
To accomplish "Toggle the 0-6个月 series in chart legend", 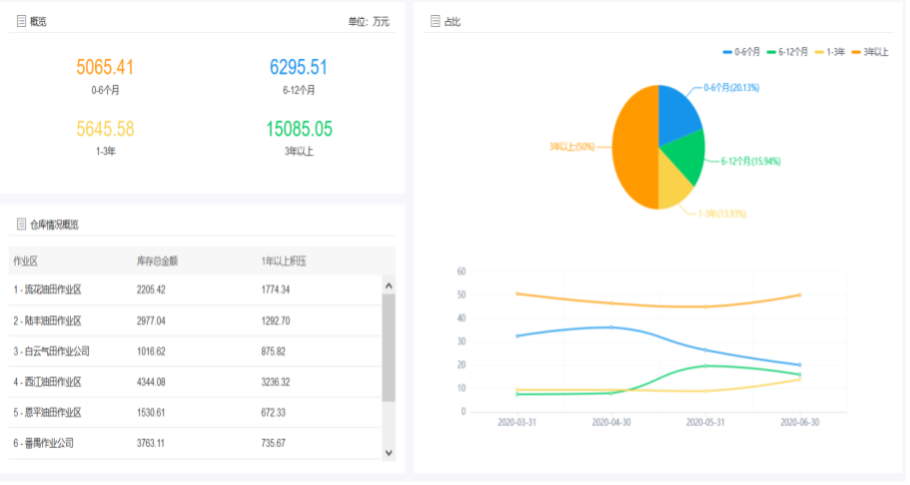I will [x=741, y=51].
